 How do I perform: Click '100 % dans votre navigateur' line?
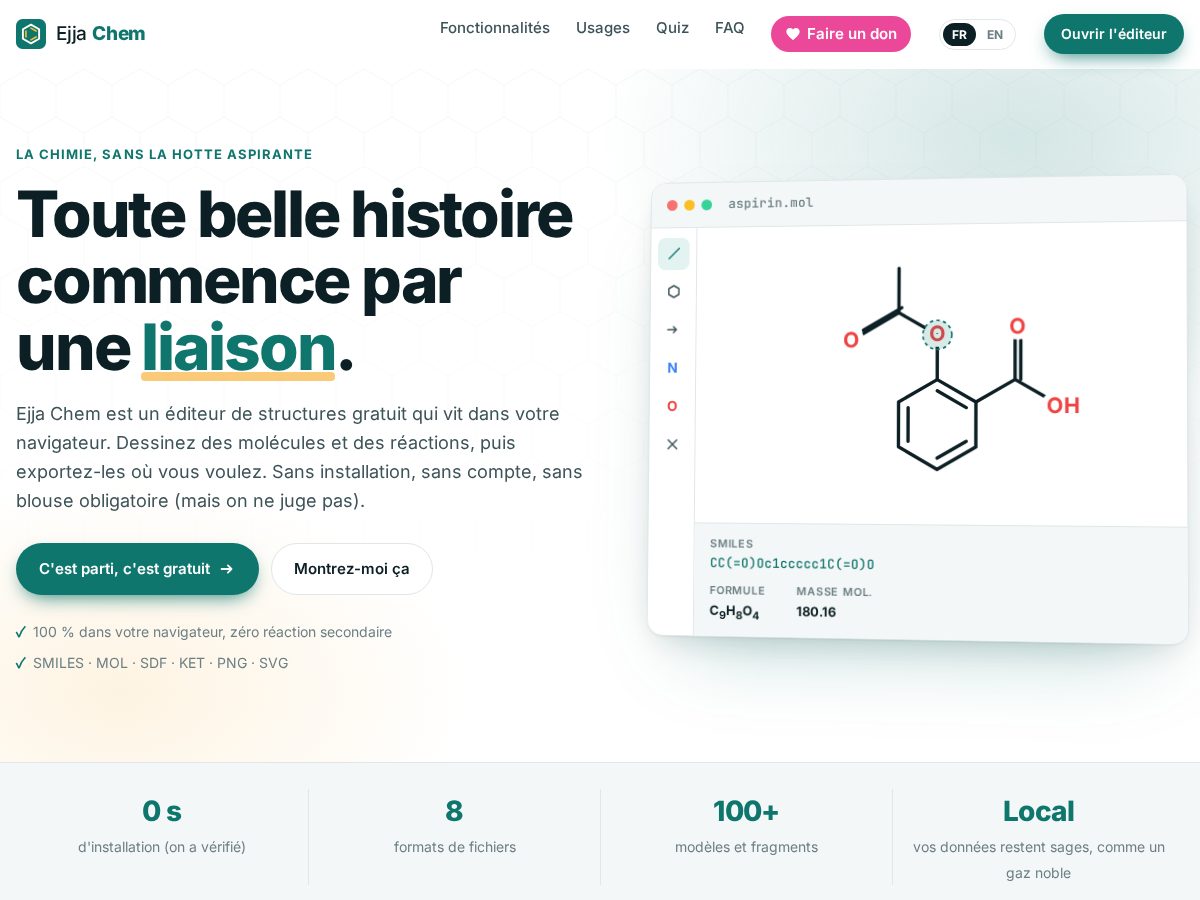[212, 632]
